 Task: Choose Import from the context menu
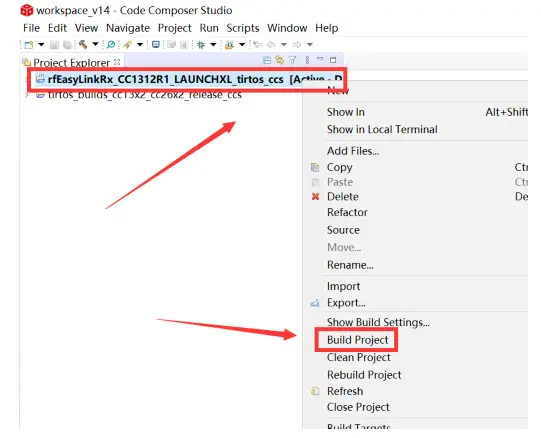343,286
